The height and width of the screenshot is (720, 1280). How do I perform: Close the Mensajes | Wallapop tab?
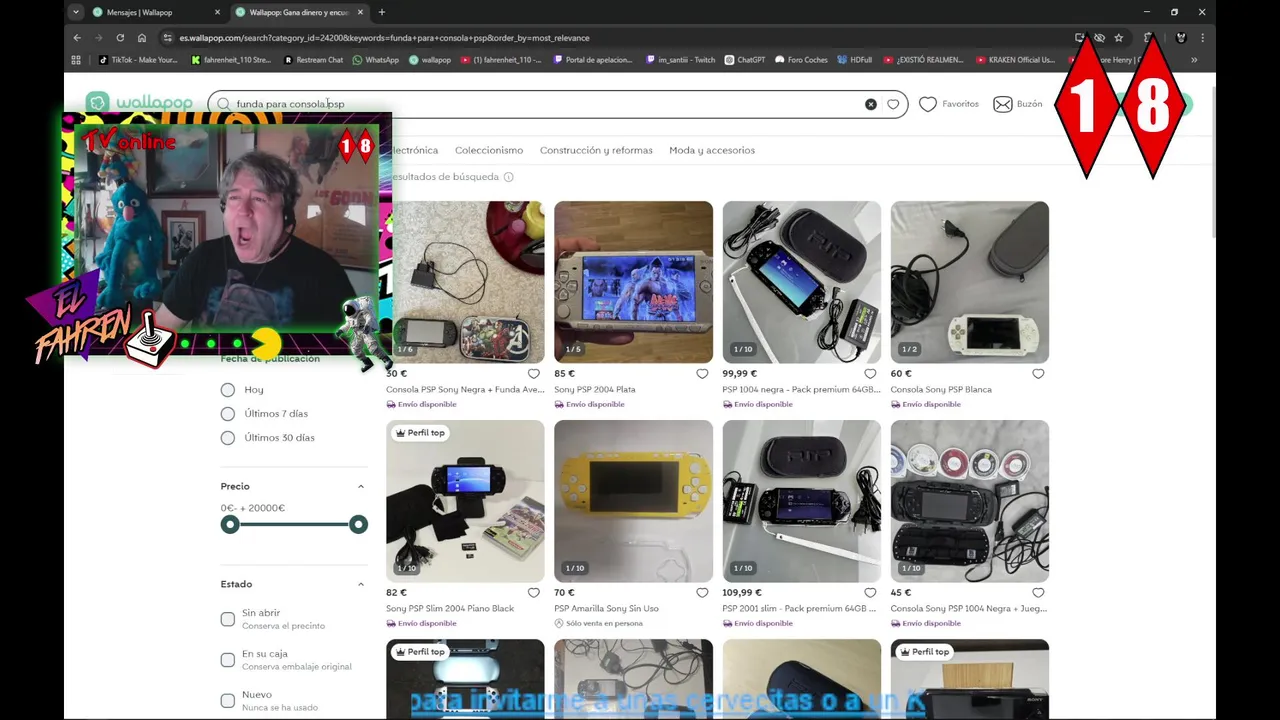point(217,12)
